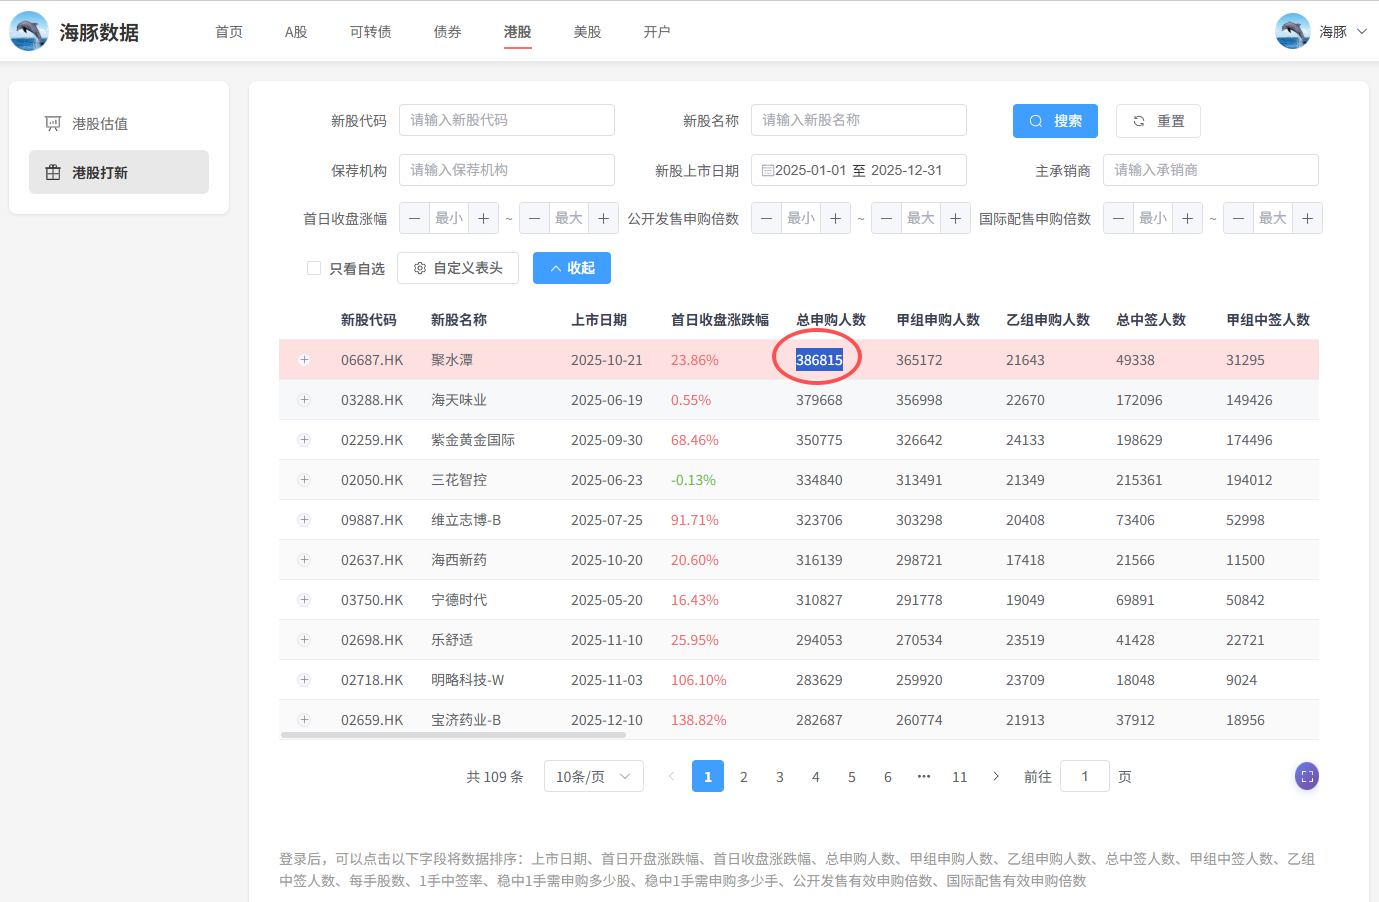Screen dimensions: 1379x902
Task: Go to the 首页 tab
Action: click(x=229, y=32)
